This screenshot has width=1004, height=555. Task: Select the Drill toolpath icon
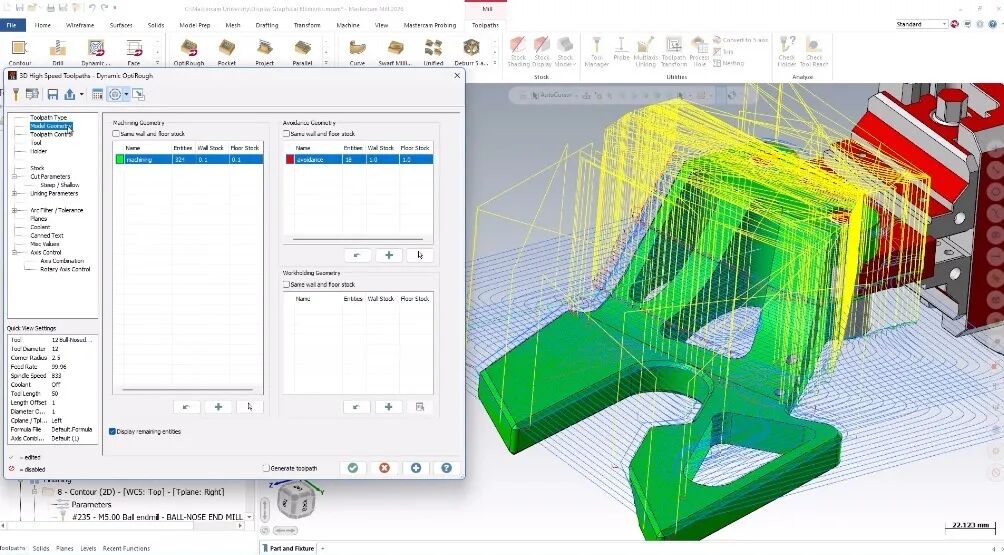[58, 52]
